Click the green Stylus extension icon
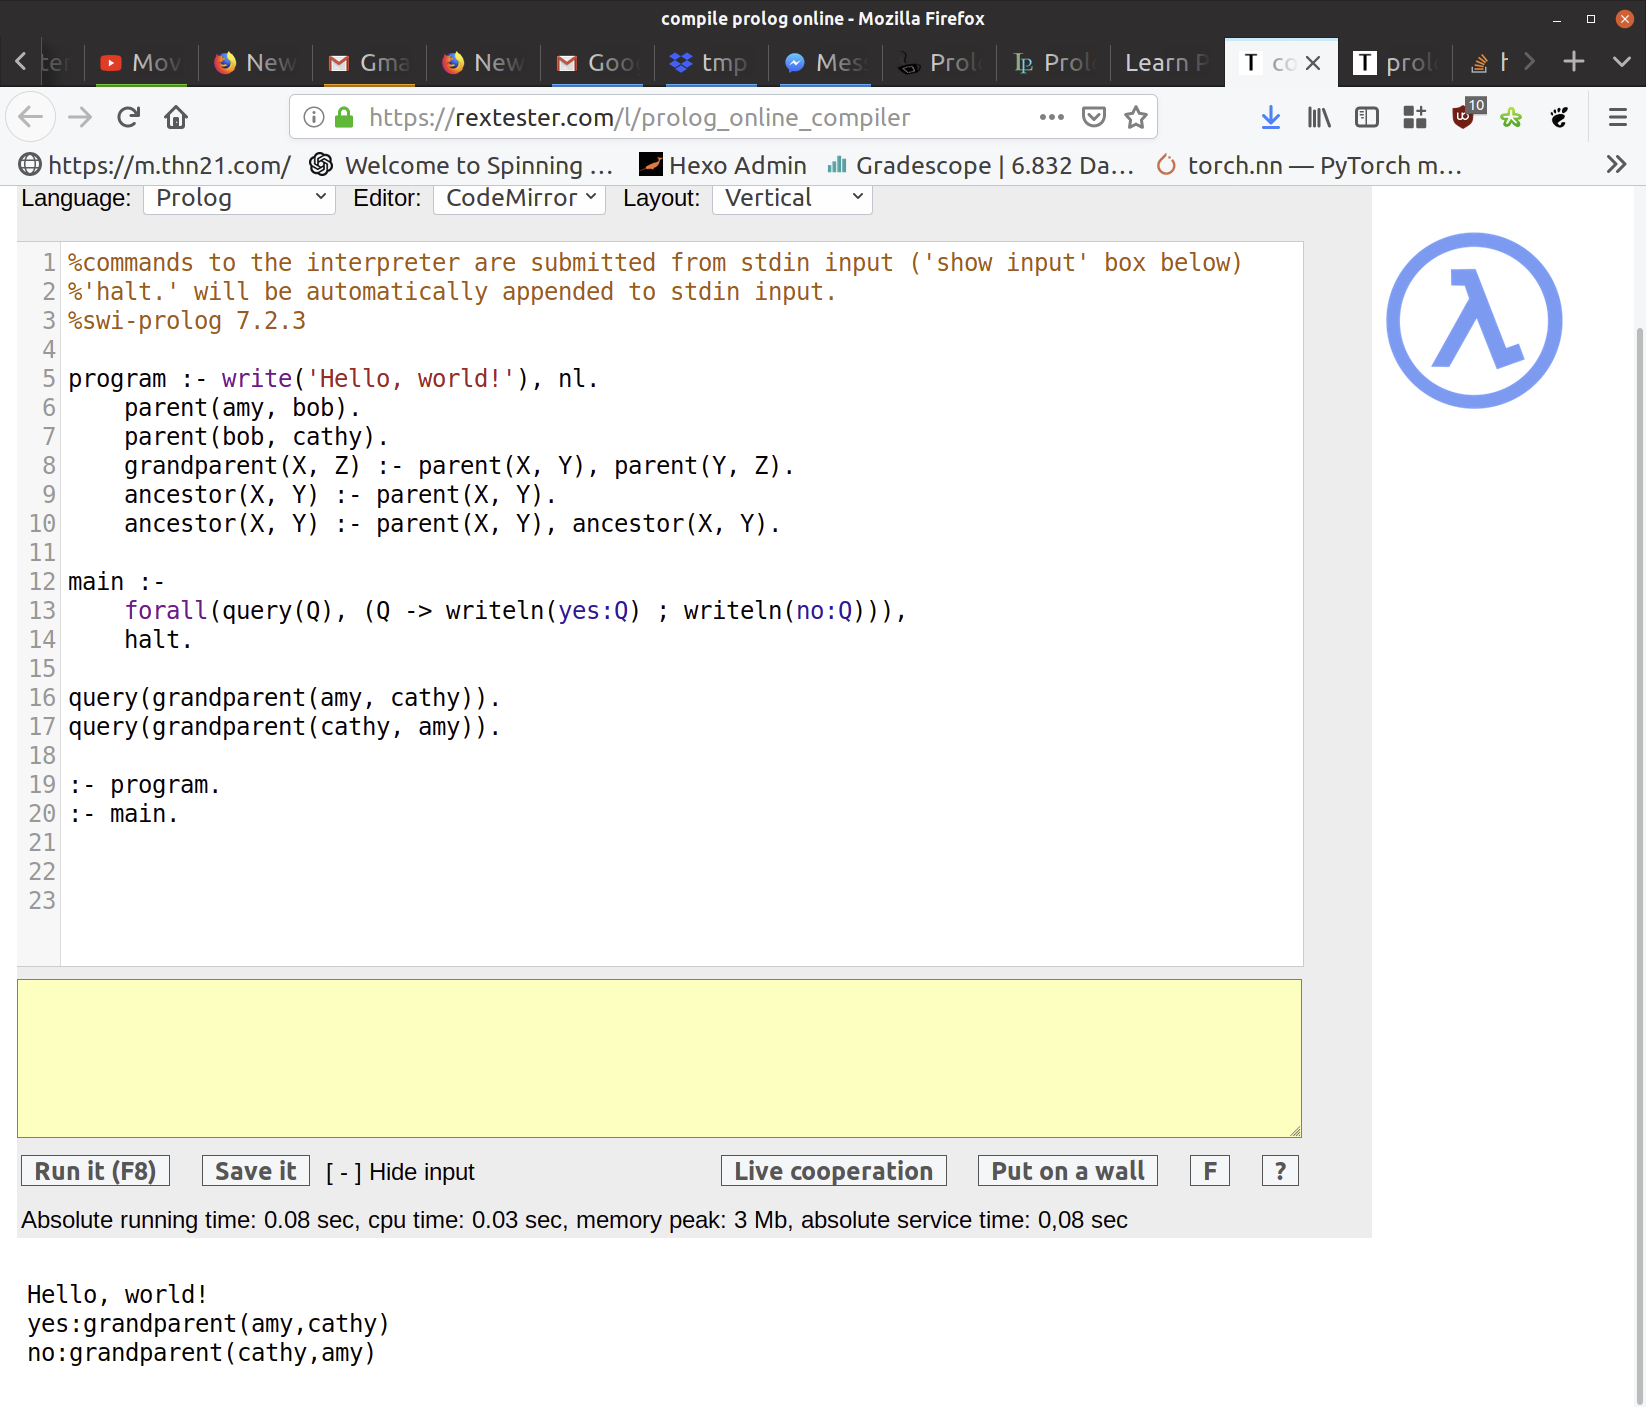 click(x=1511, y=117)
